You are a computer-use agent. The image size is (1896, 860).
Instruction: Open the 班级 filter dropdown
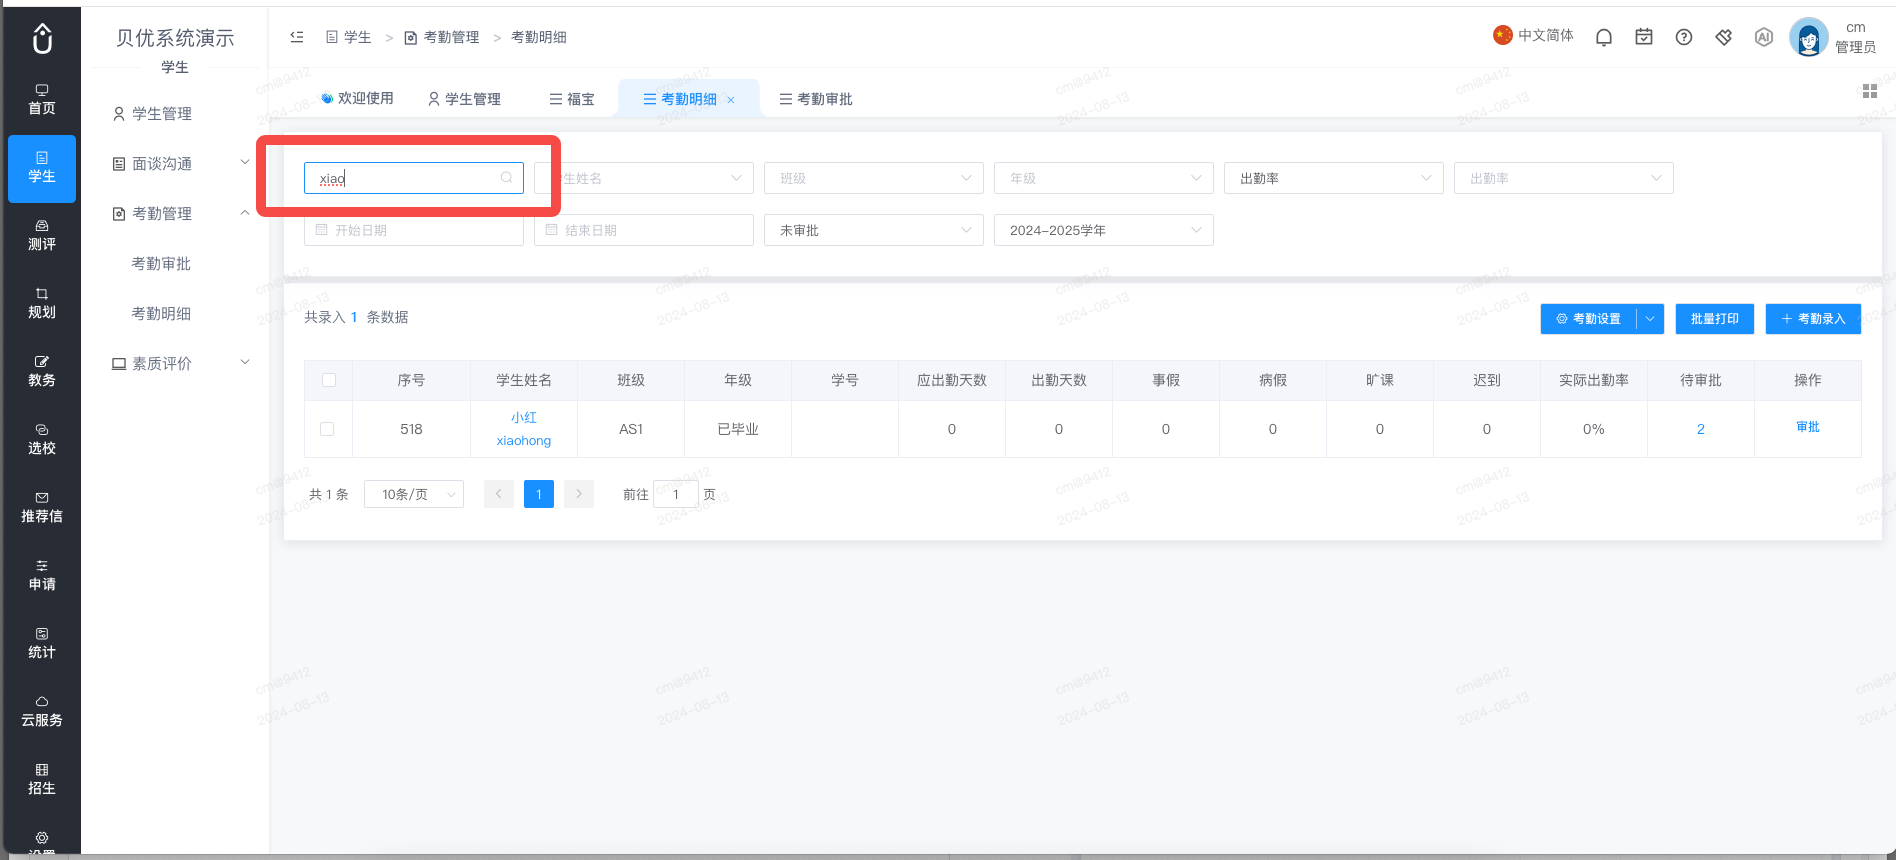pos(874,178)
